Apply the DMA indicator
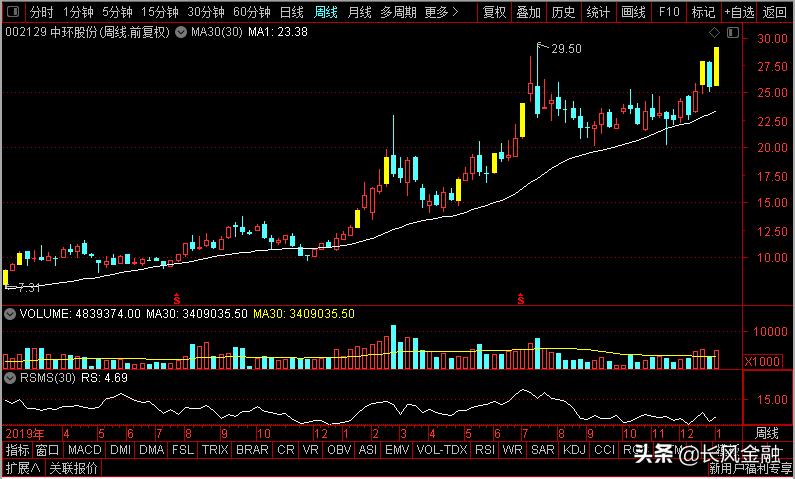This screenshot has height=479, width=795. pyautogui.click(x=152, y=450)
